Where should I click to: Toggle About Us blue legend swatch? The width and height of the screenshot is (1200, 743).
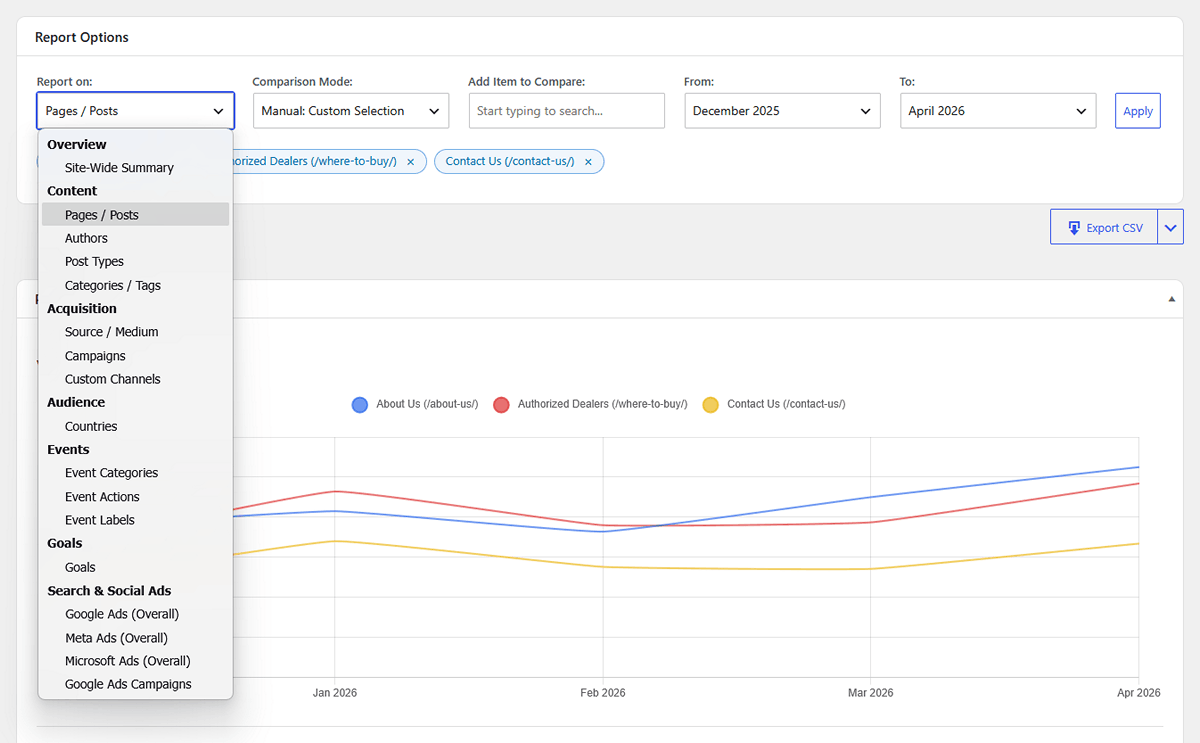360,405
